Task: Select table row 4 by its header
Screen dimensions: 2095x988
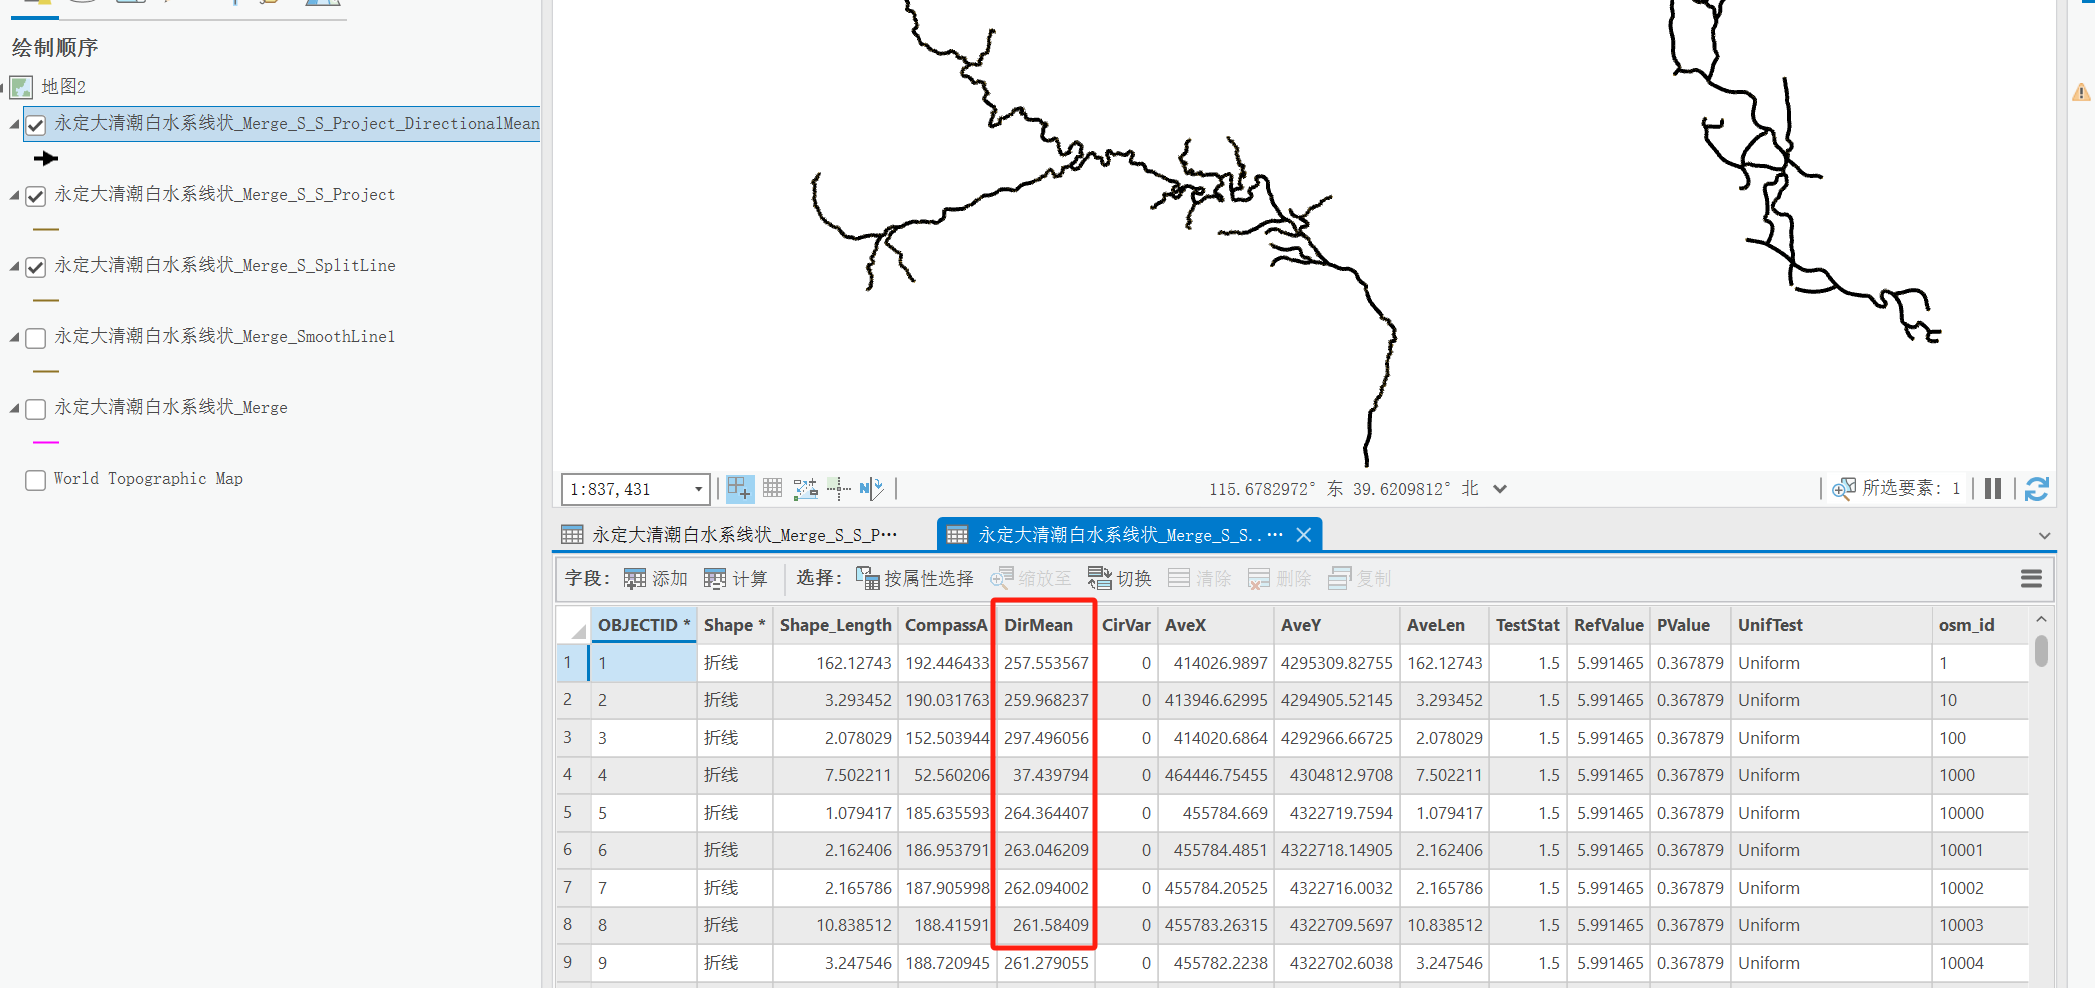Action: (x=572, y=775)
